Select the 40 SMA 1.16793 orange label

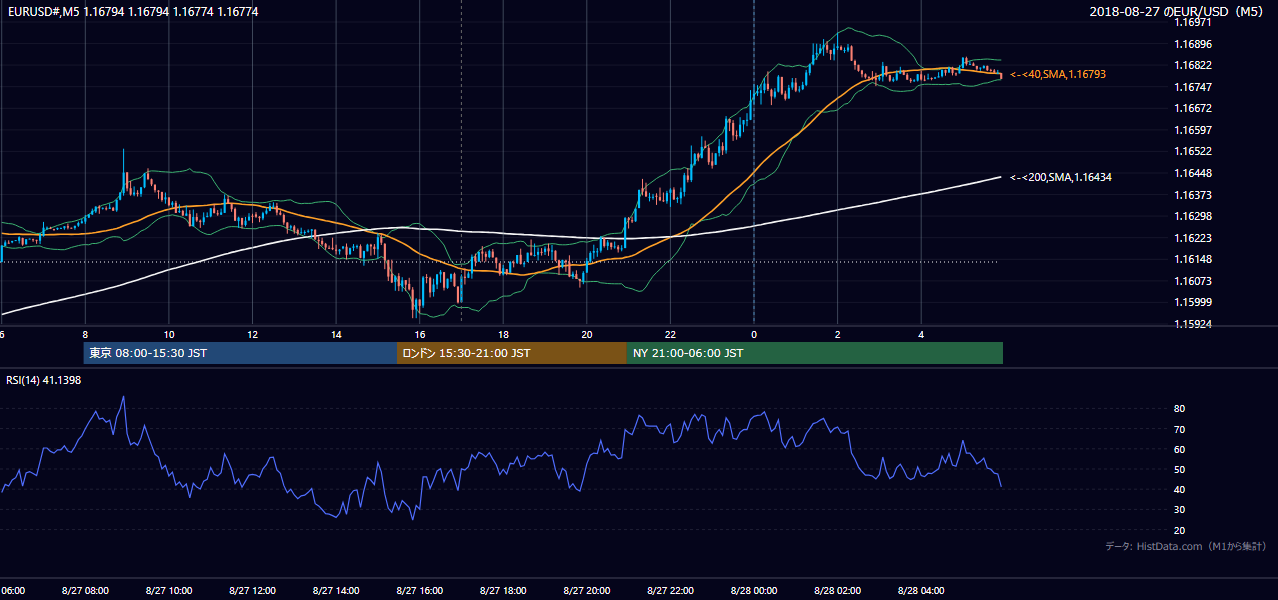click(x=1058, y=74)
